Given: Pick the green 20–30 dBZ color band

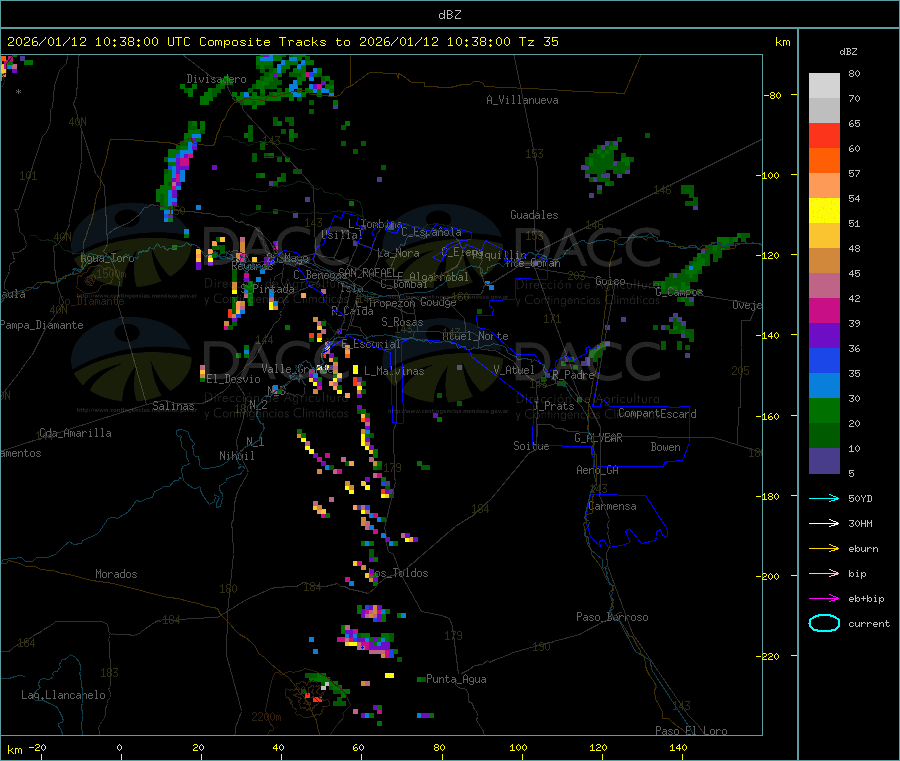Looking at the screenshot, I should 824,410.
